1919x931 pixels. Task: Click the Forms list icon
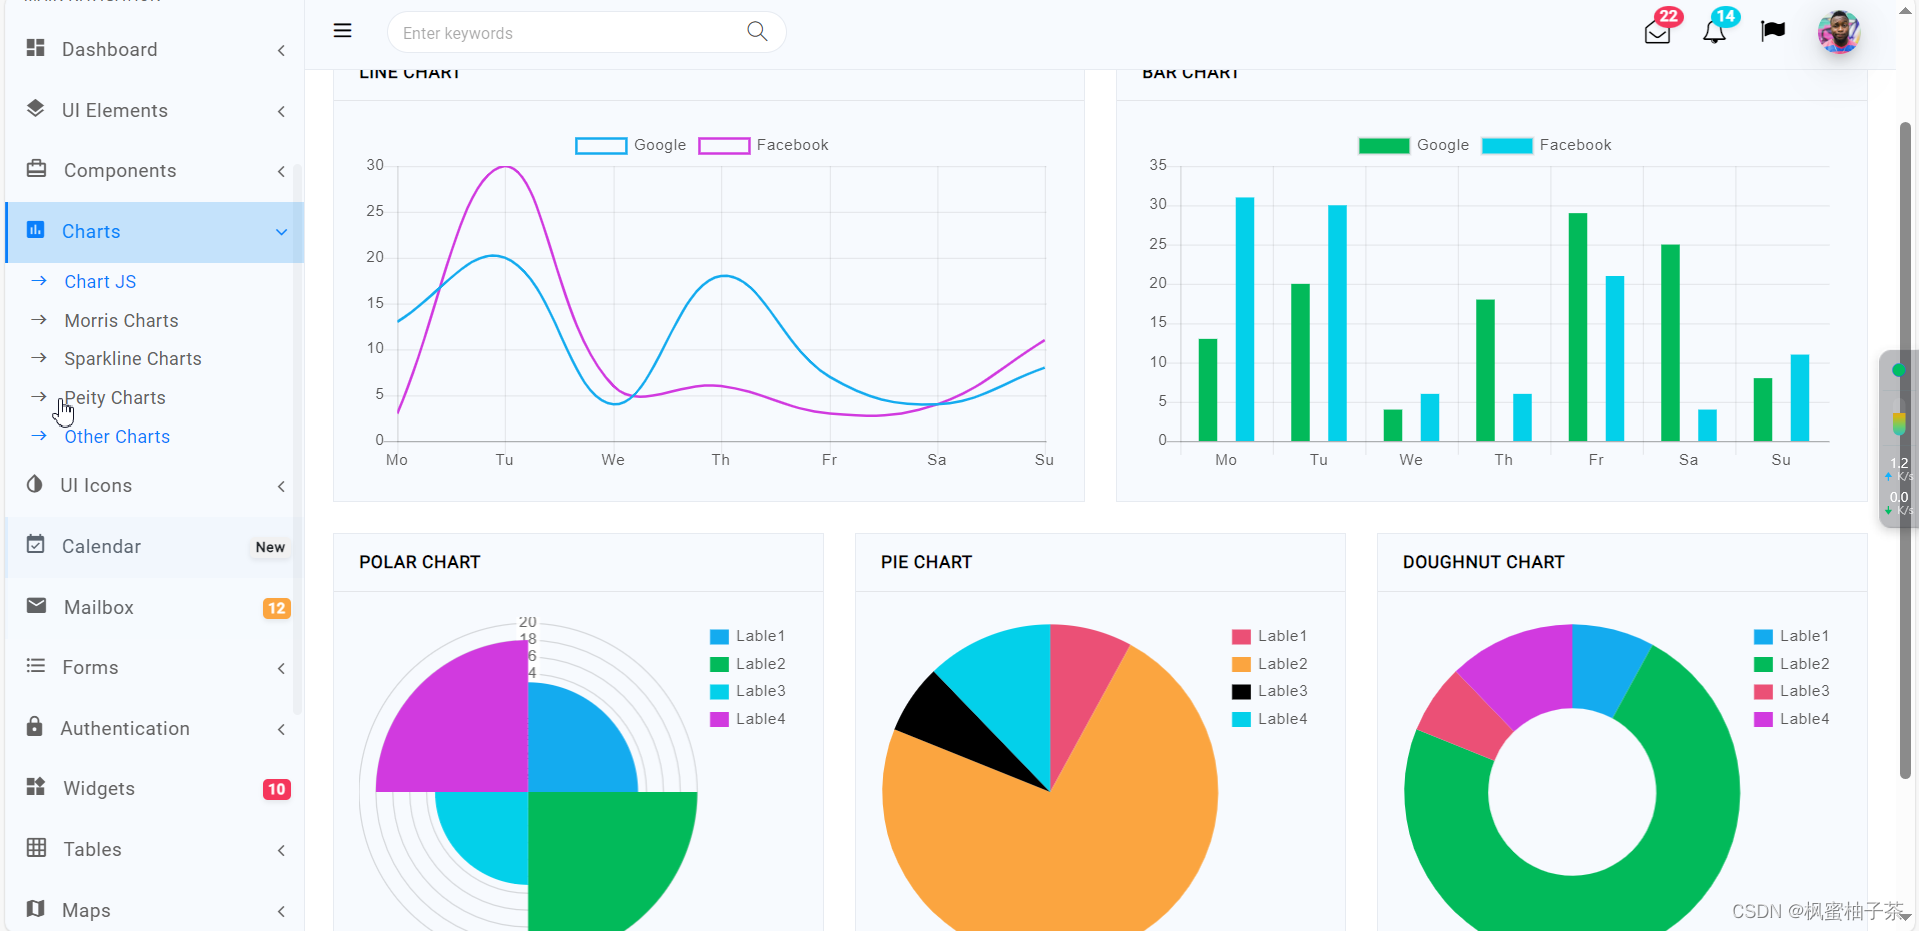(36, 666)
